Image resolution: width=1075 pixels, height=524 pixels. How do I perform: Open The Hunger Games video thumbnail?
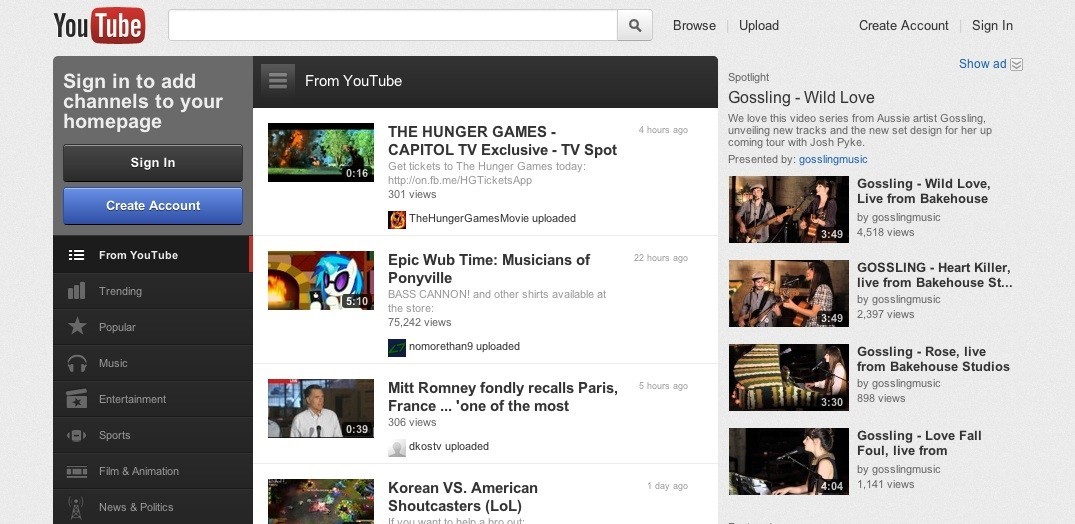(321, 152)
